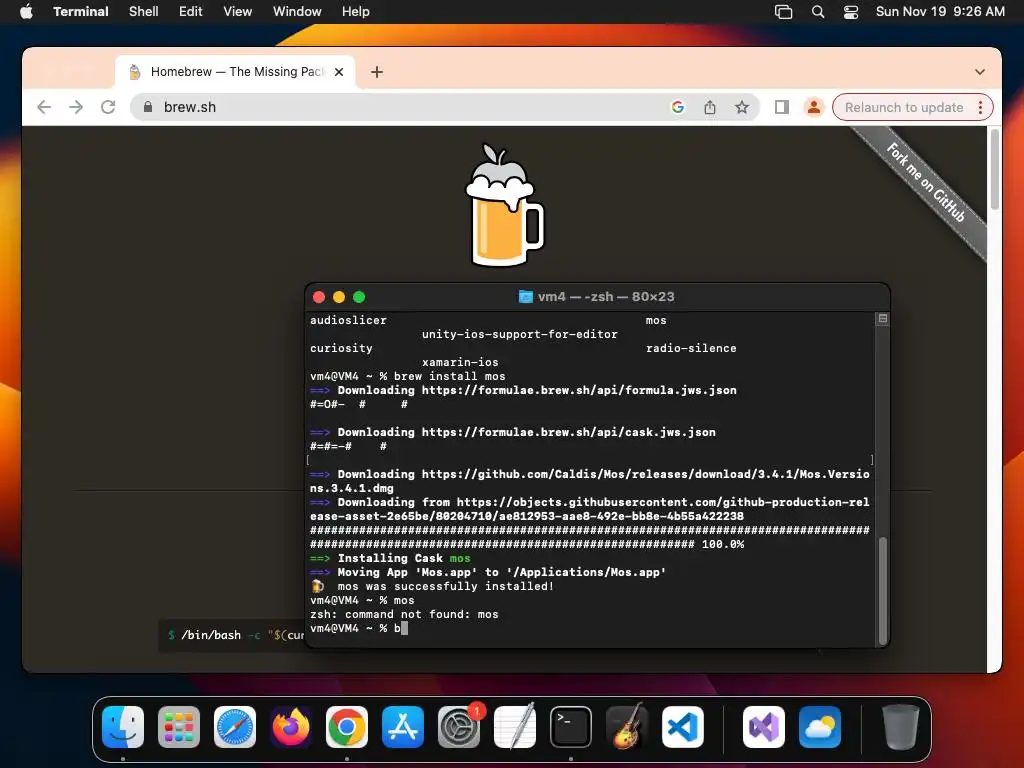This screenshot has height=768, width=1024.
Task: Open Safari from the Dock
Action: tap(235, 727)
